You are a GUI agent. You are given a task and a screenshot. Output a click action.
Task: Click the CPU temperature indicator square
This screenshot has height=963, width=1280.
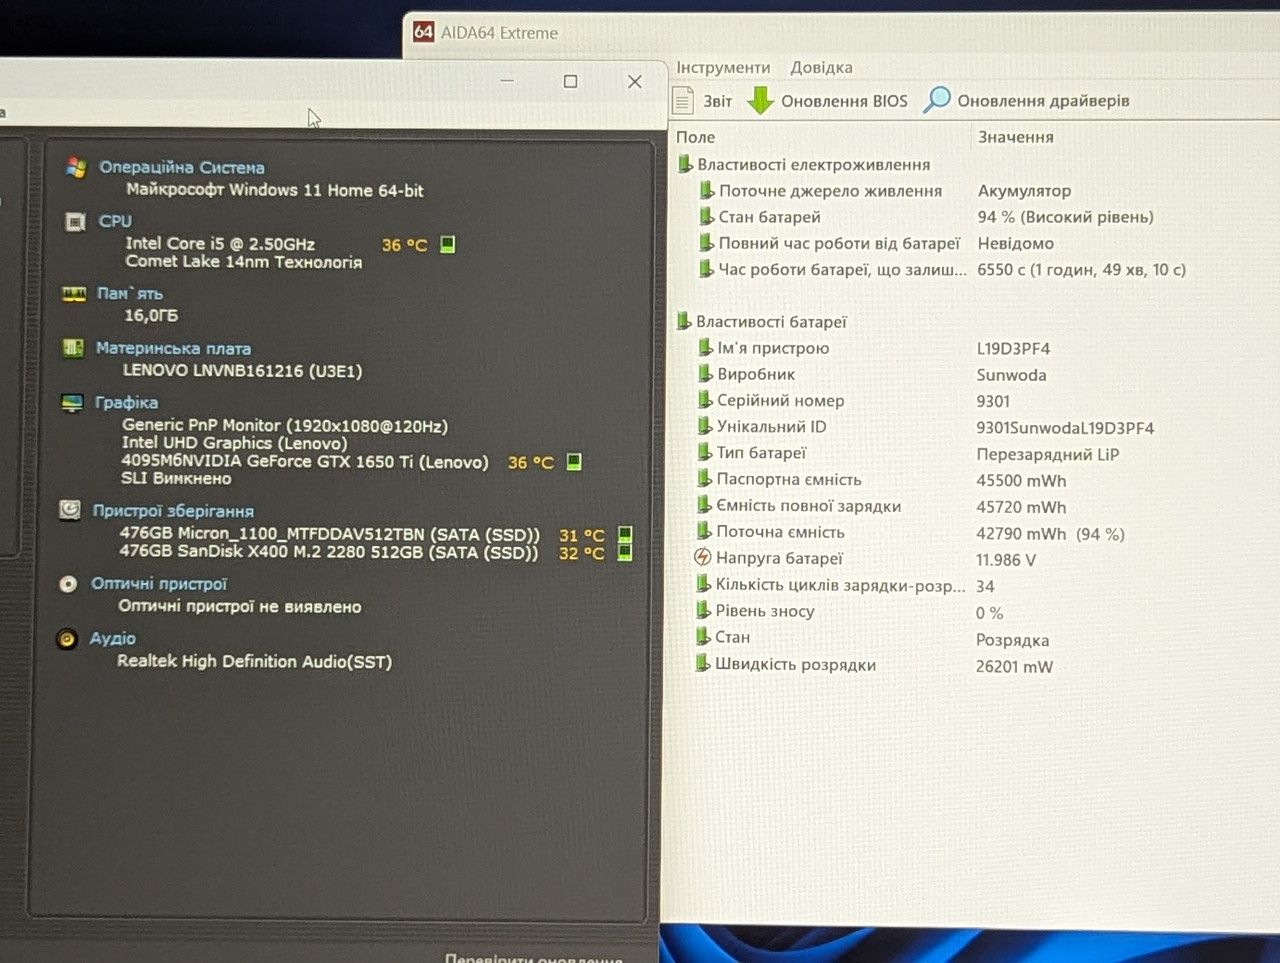point(448,244)
